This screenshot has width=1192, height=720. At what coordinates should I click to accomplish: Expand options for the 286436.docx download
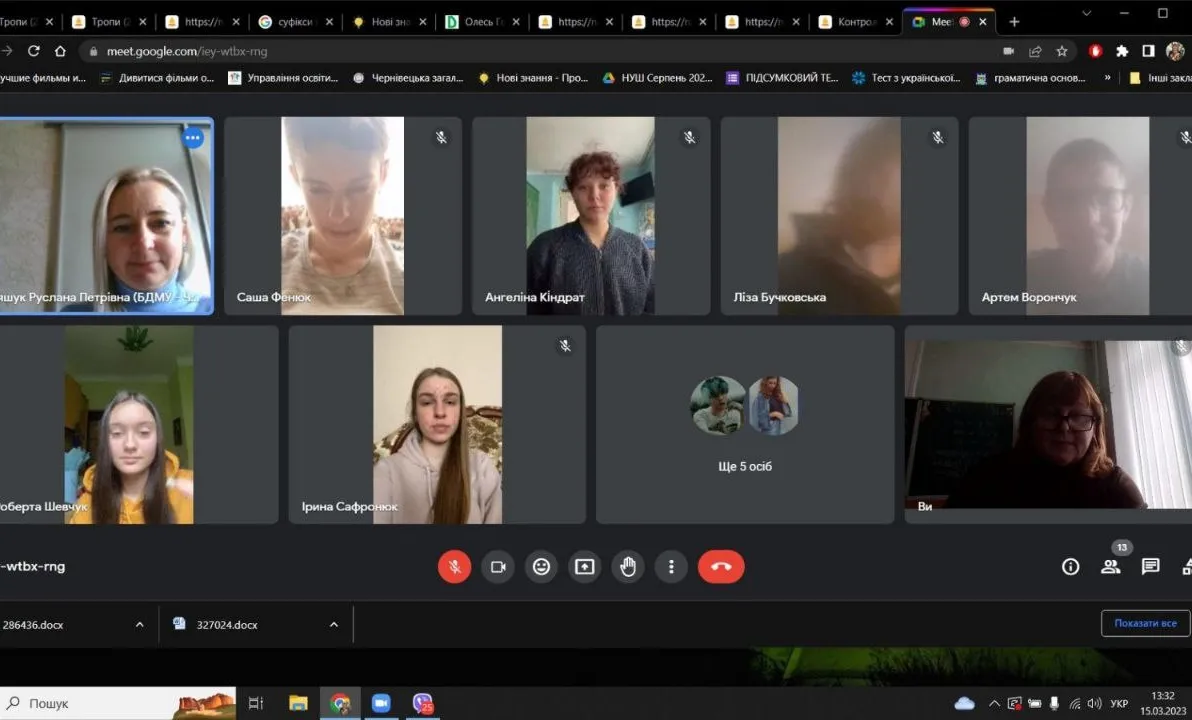[x=139, y=625]
